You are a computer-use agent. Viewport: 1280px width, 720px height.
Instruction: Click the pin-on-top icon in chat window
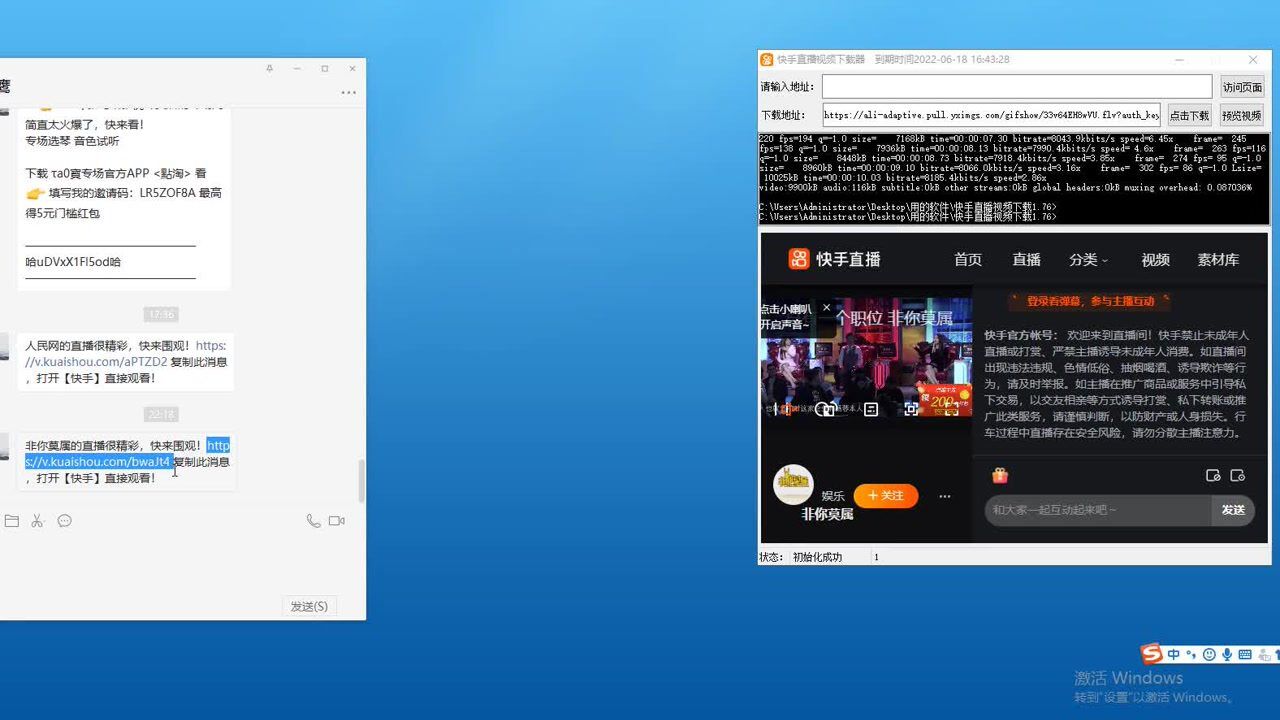pyautogui.click(x=269, y=69)
